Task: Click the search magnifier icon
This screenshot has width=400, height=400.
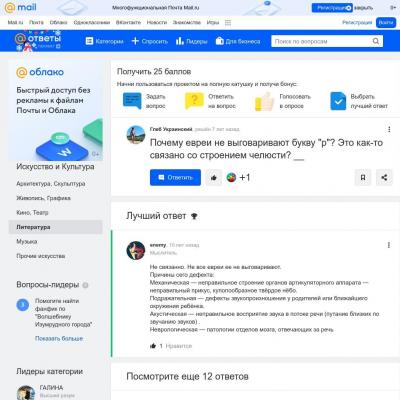Action: tap(376, 41)
